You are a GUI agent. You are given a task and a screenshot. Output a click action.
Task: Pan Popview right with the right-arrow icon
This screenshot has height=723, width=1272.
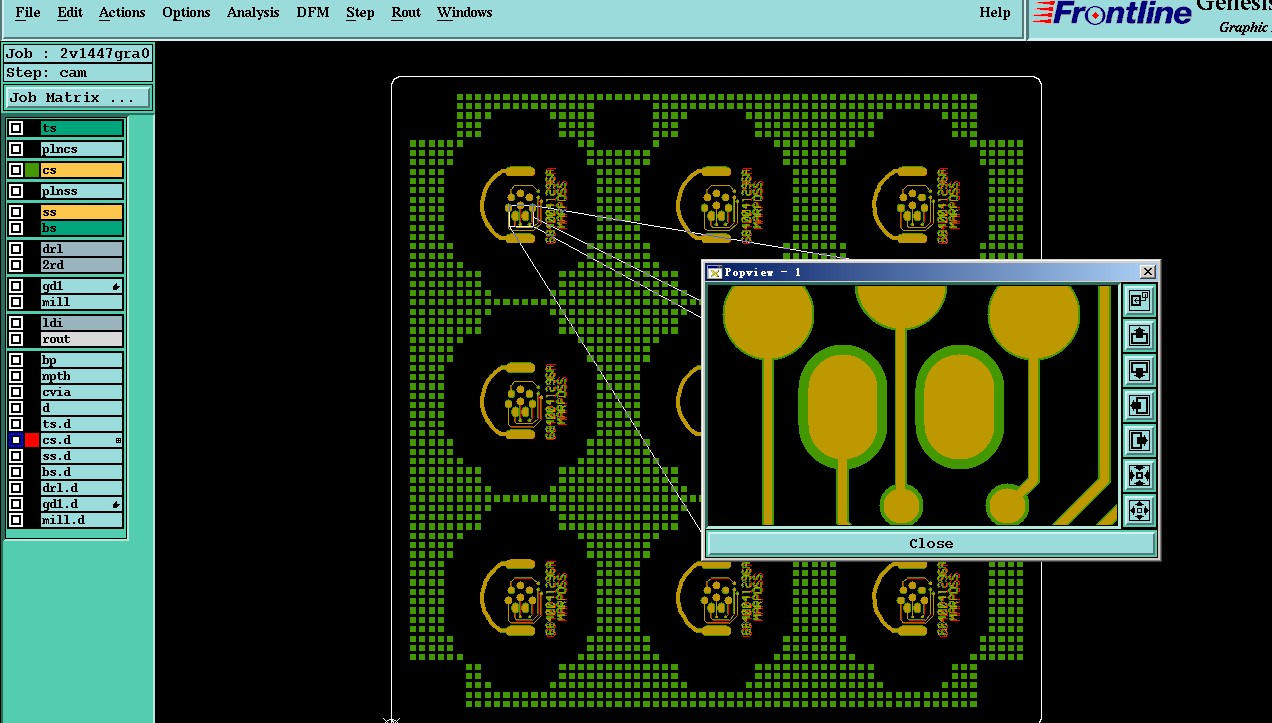click(1139, 440)
